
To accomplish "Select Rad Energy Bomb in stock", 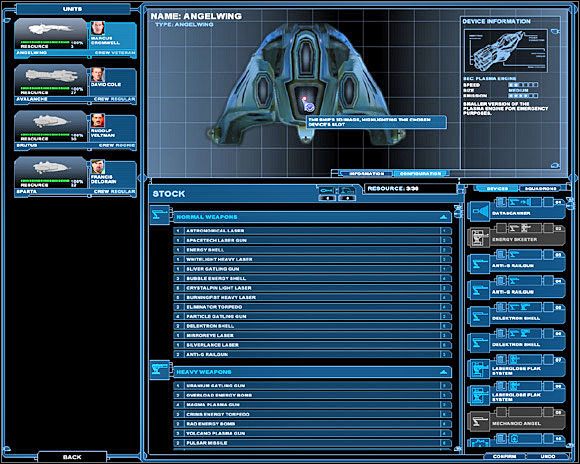I will 313,424.
